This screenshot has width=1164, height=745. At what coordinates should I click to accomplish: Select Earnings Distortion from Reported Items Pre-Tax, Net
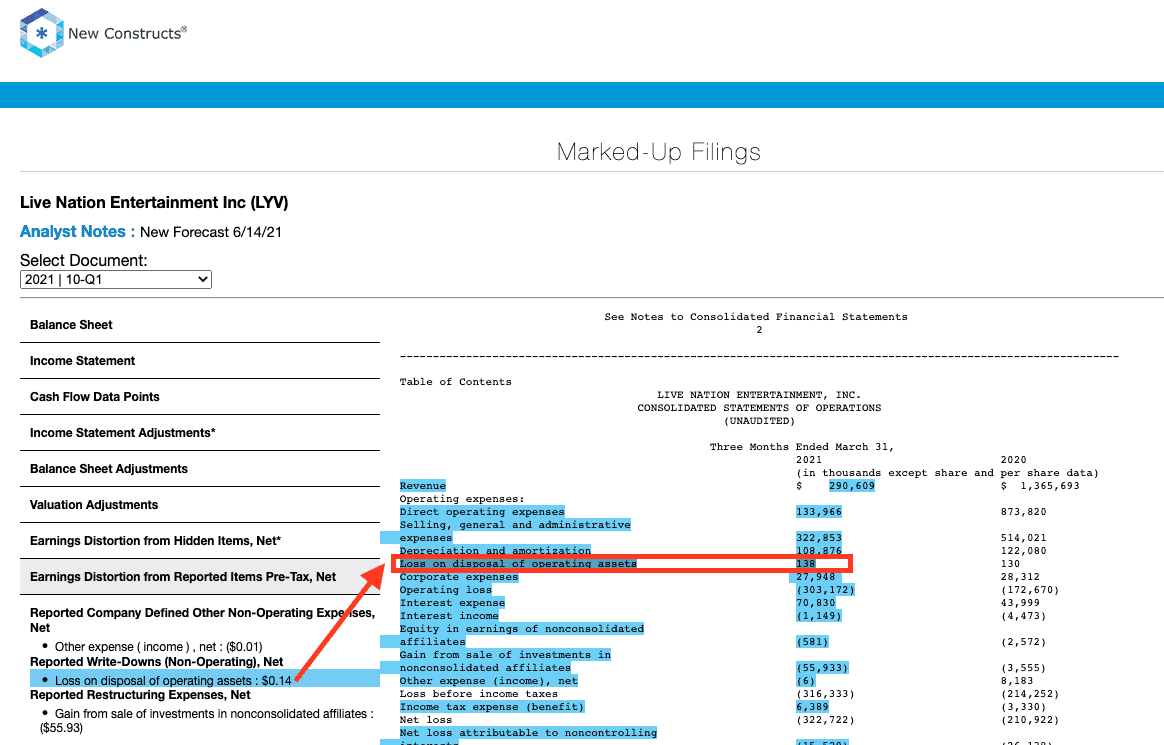click(x=200, y=577)
